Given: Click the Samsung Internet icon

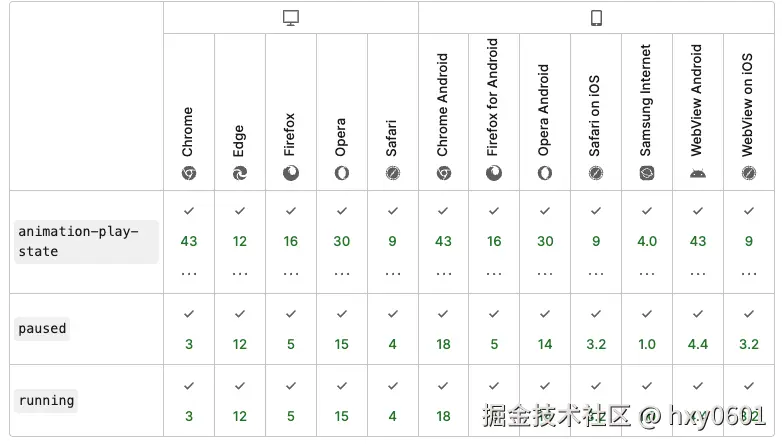Looking at the screenshot, I should [647, 173].
